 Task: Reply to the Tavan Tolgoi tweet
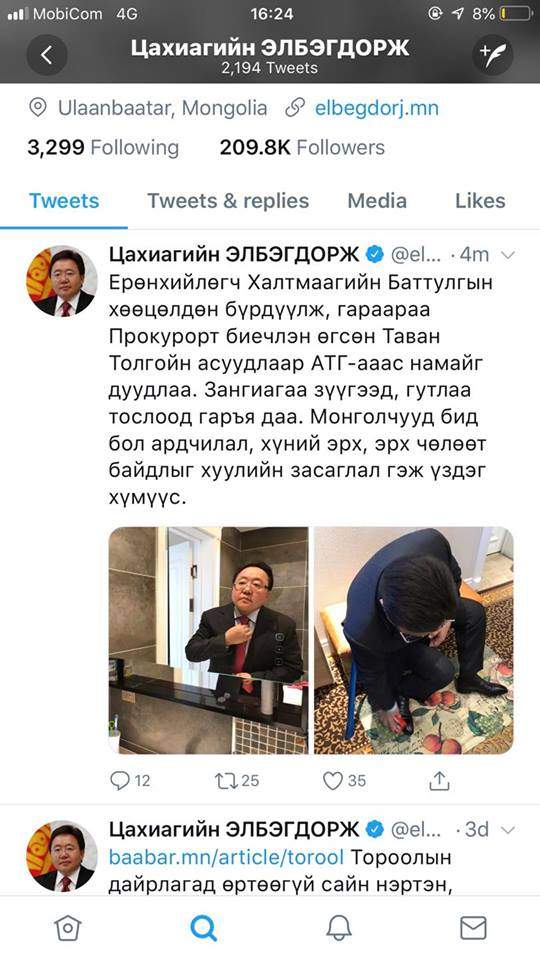click(129, 780)
